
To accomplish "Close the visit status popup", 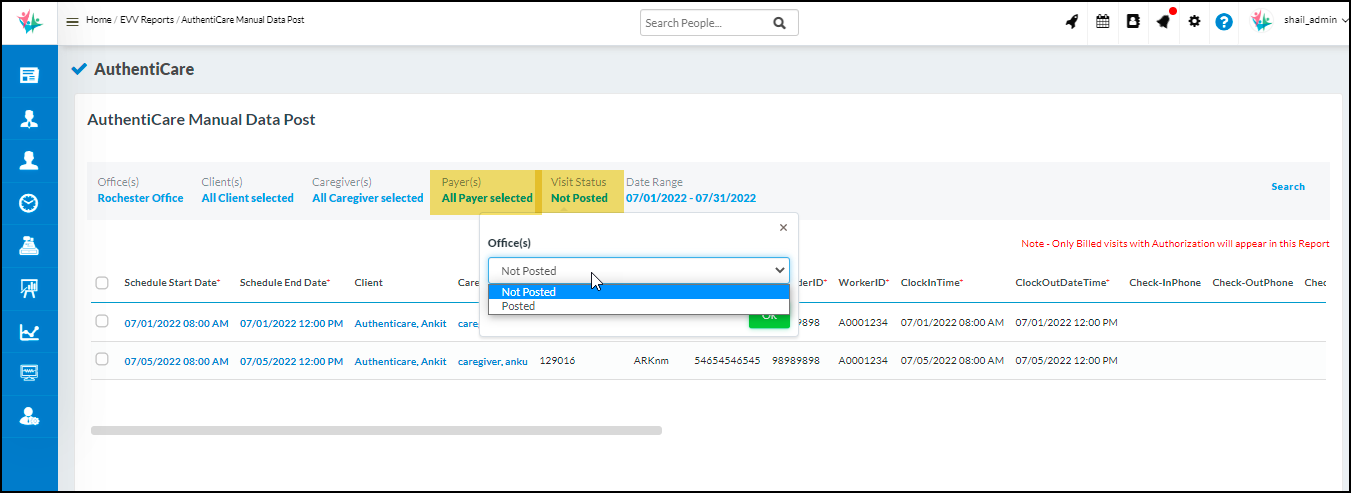I will pos(783,227).
